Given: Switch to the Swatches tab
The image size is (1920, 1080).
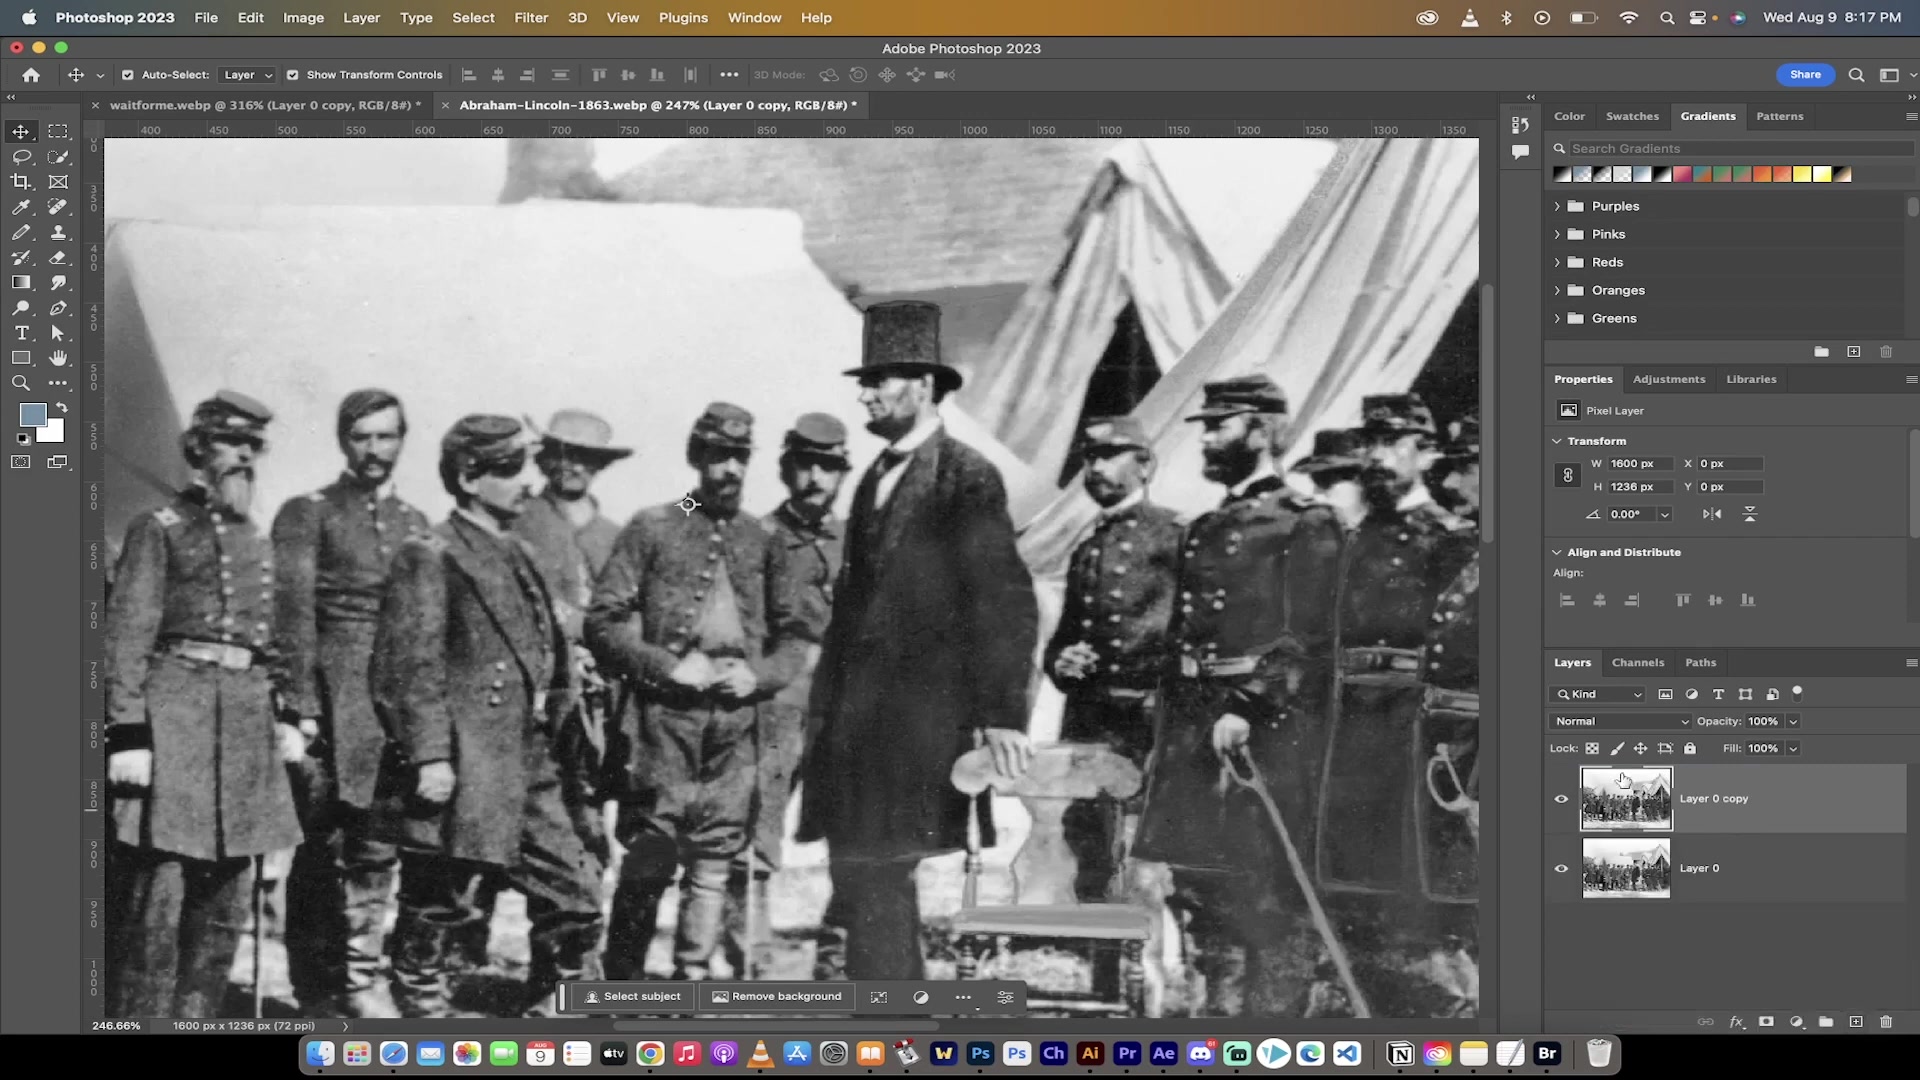Looking at the screenshot, I should pyautogui.click(x=1632, y=116).
